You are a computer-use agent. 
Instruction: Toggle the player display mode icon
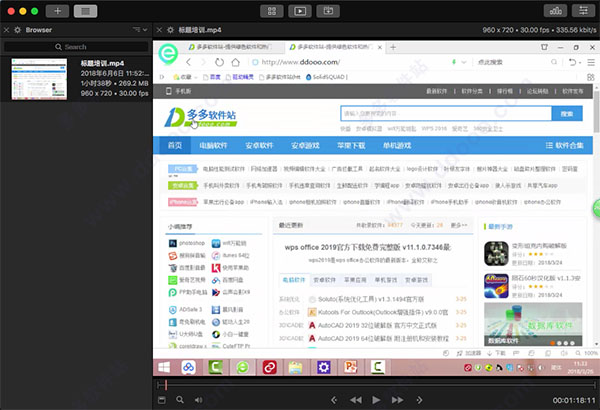pos(162,400)
